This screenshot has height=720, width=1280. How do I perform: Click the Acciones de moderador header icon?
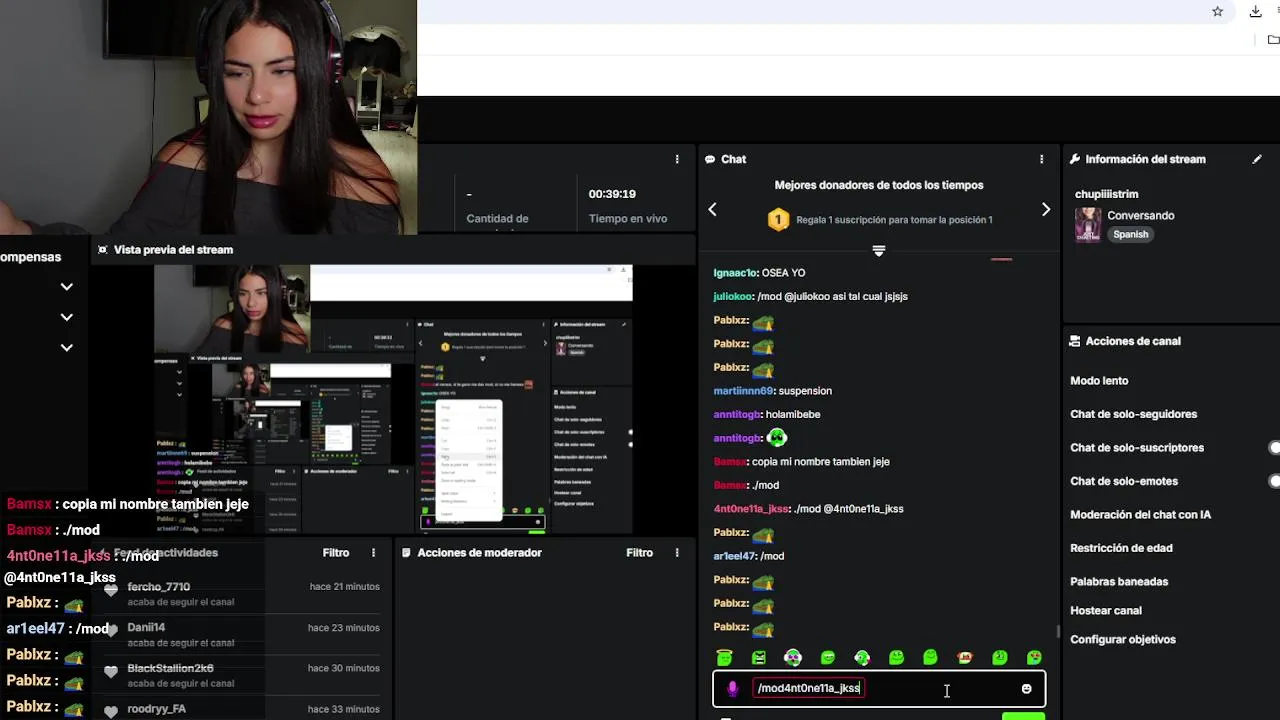click(x=406, y=553)
